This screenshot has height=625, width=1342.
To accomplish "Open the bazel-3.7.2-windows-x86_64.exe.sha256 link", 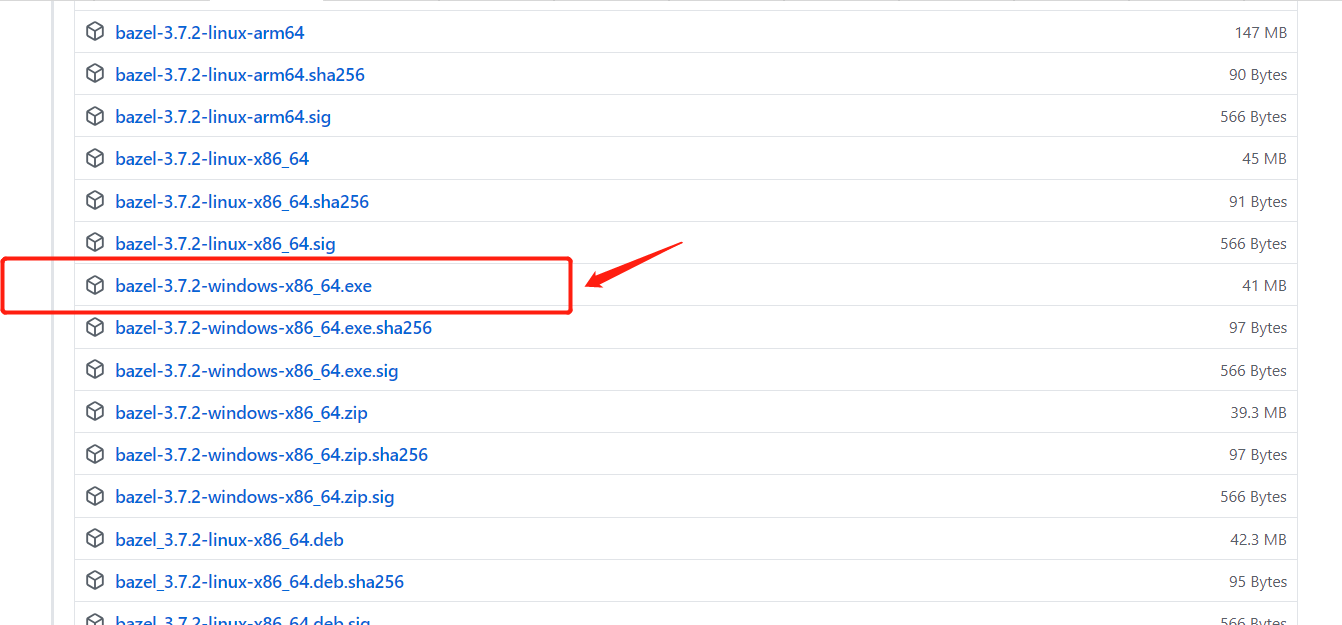I will pyautogui.click(x=274, y=327).
